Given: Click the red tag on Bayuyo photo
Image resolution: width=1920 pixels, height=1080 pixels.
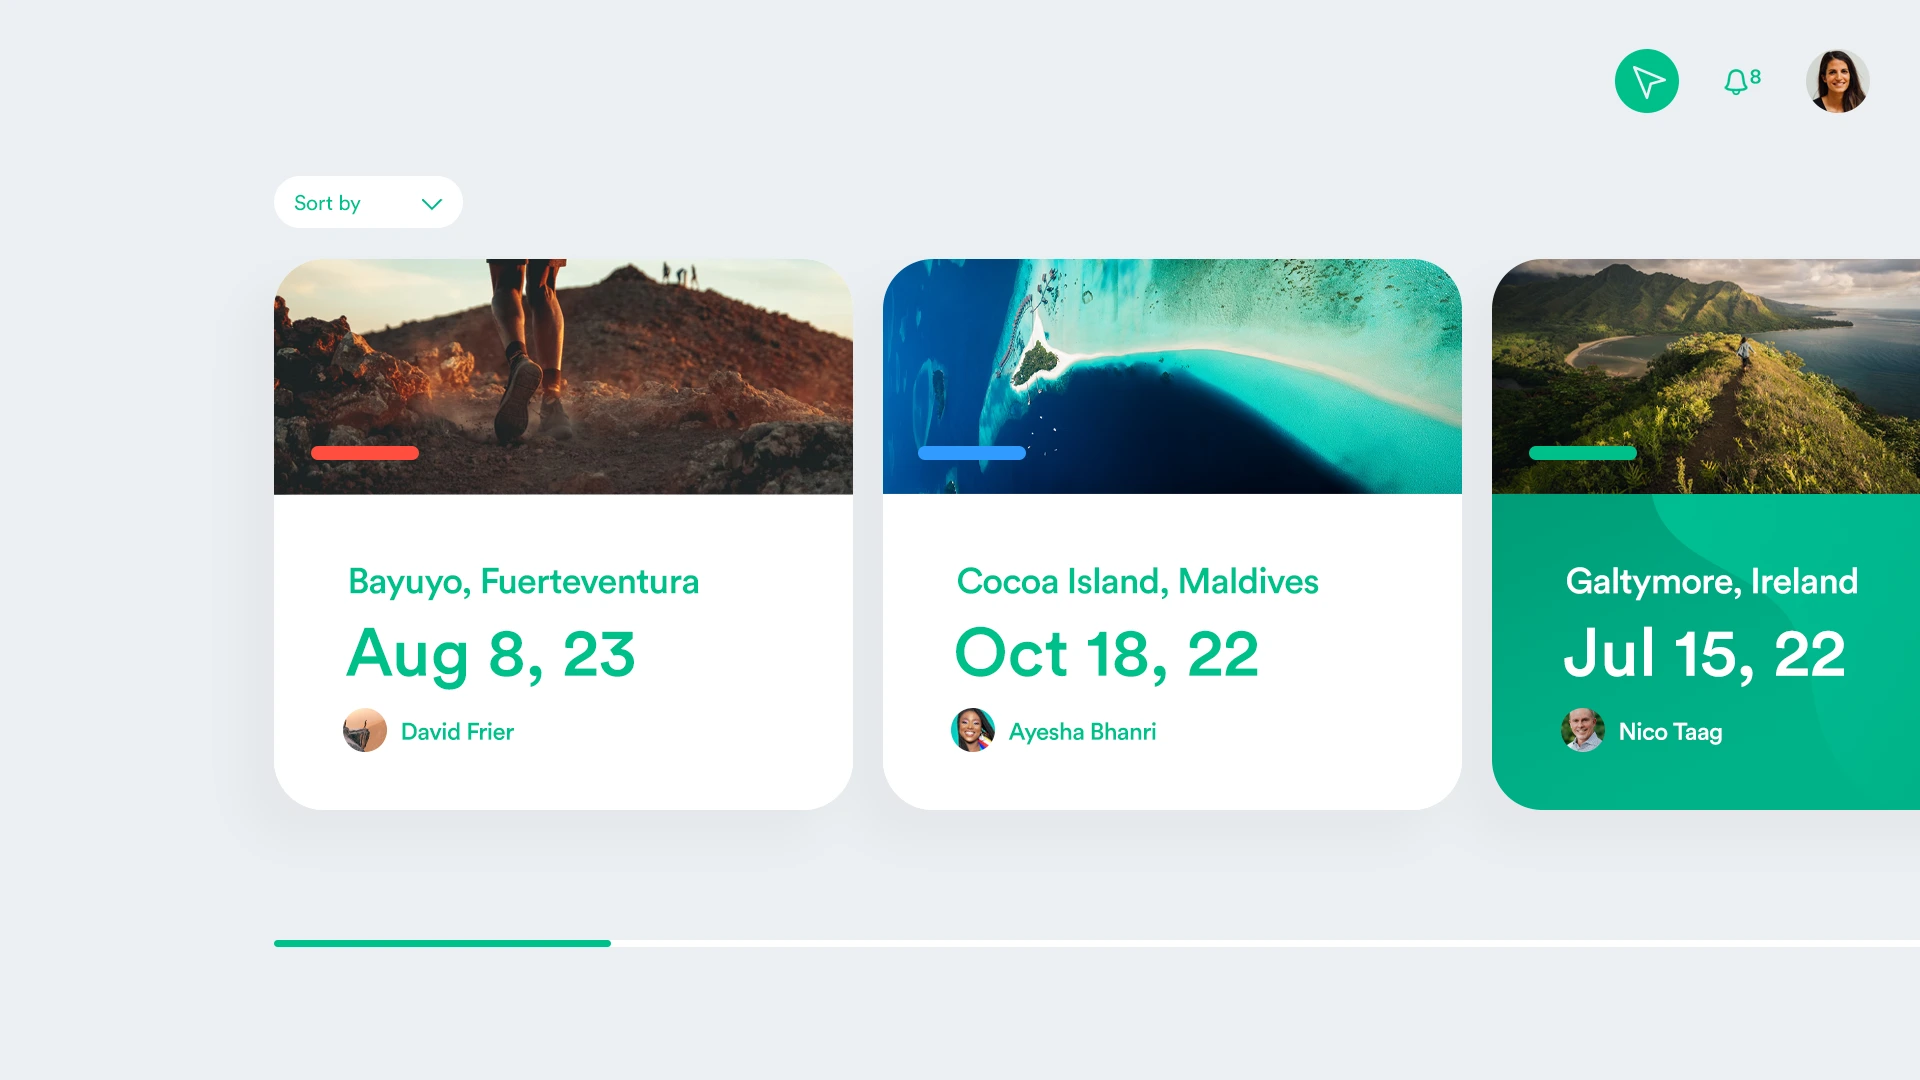Looking at the screenshot, I should click(365, 453).
